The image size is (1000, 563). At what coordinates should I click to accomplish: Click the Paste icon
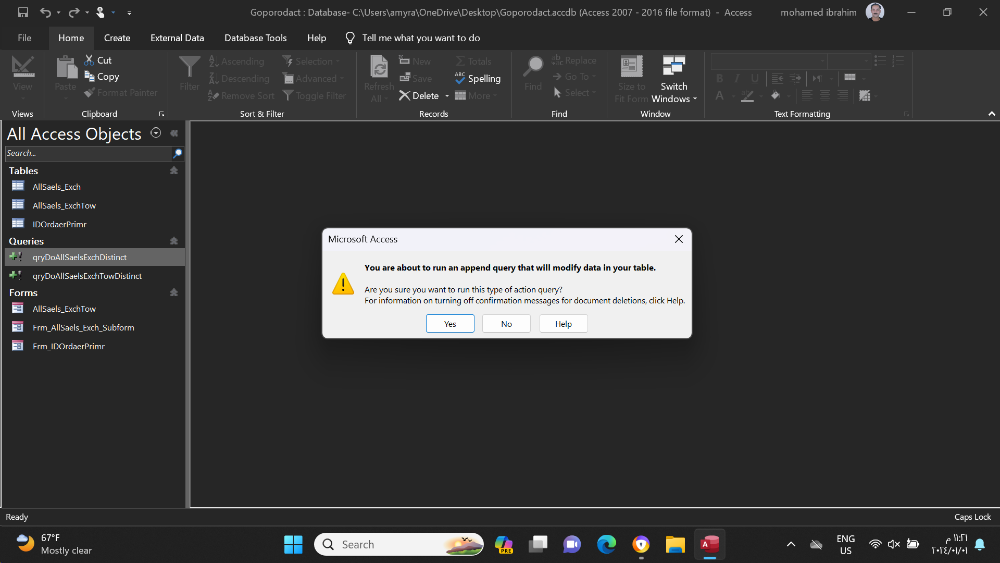(66, 67)
